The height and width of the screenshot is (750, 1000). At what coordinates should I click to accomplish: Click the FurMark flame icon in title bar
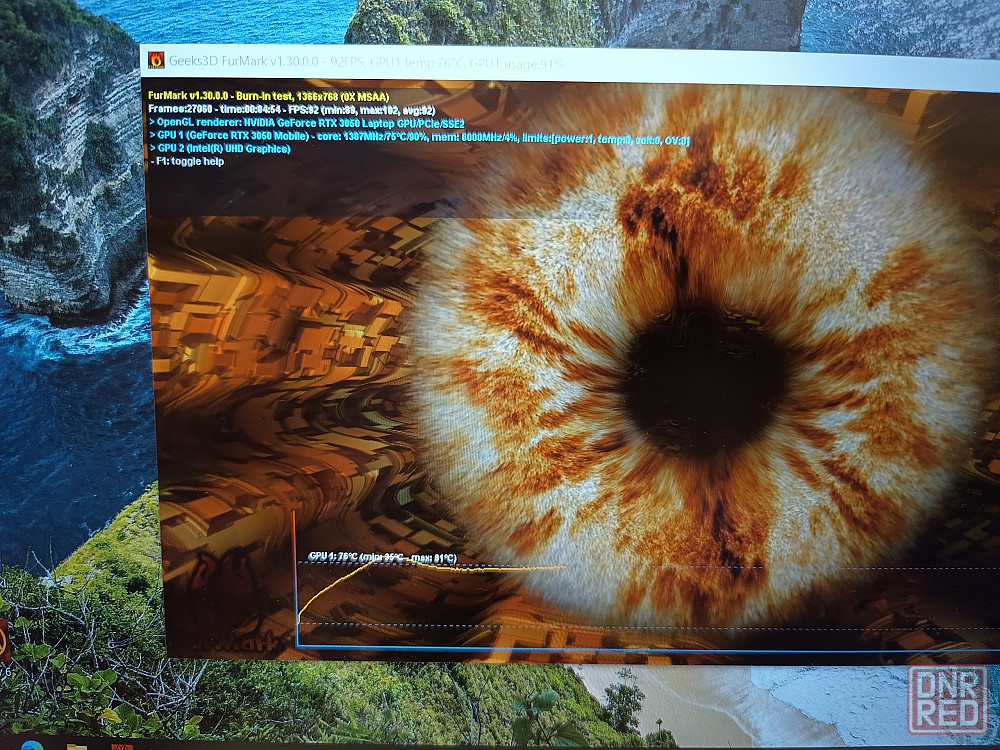157,60
